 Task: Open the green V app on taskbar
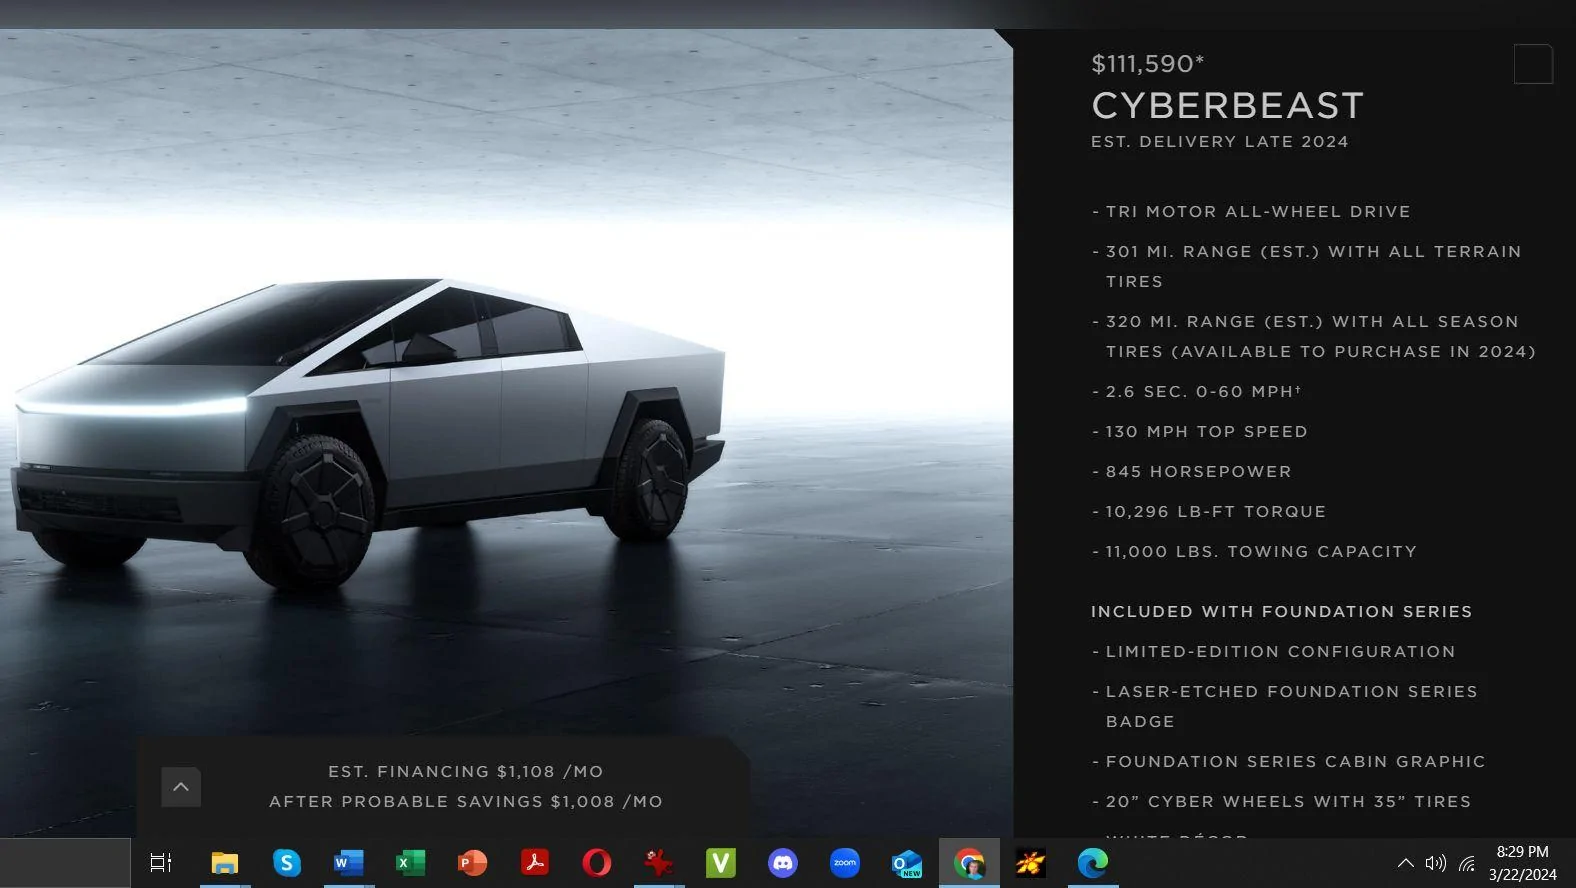pos(720,862)
